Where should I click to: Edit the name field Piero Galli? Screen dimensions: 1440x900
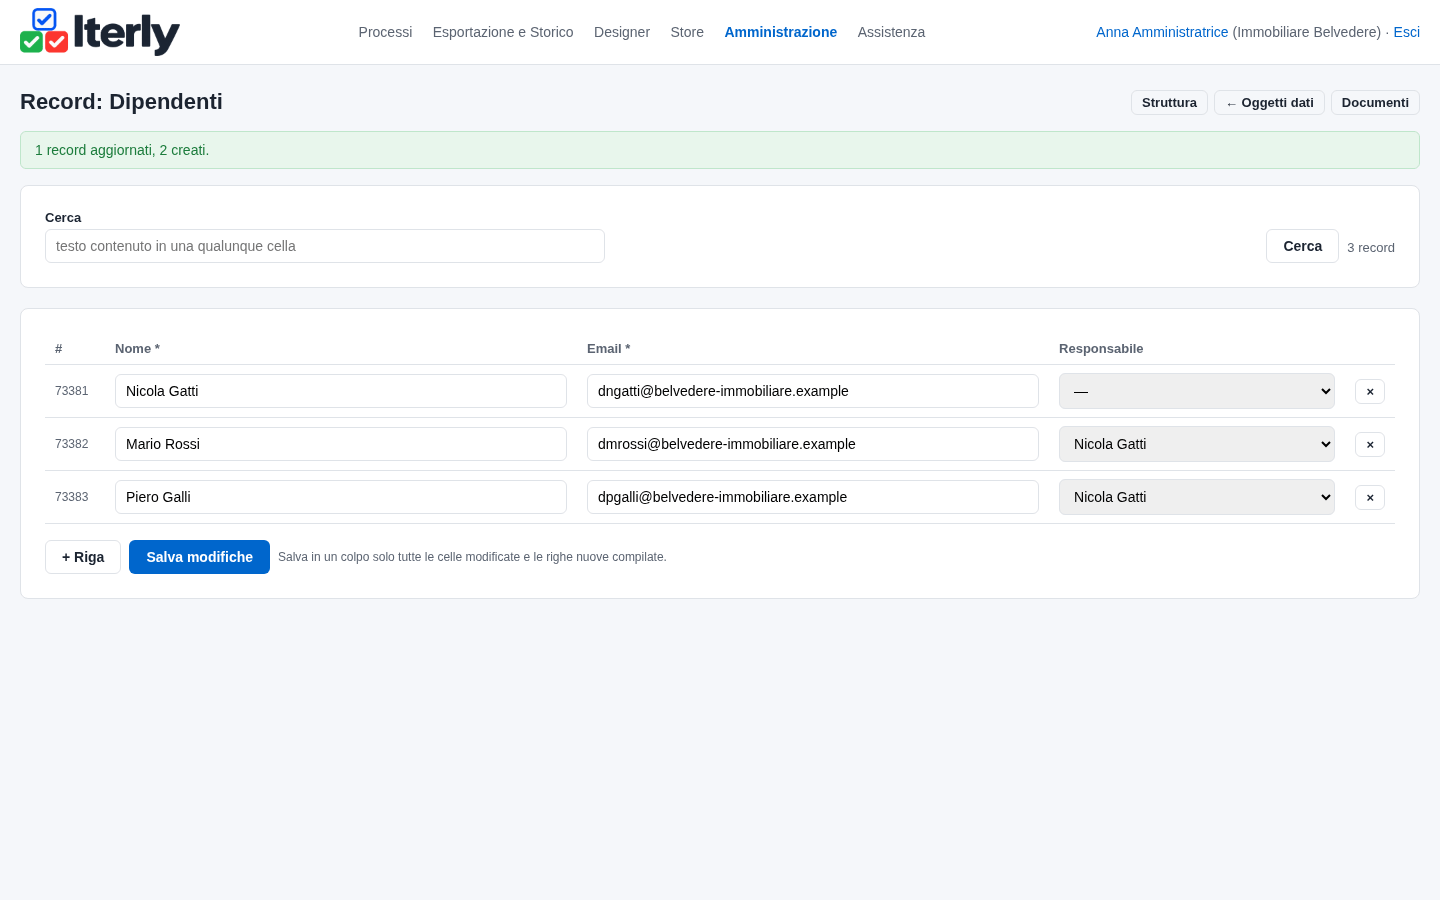341,497
